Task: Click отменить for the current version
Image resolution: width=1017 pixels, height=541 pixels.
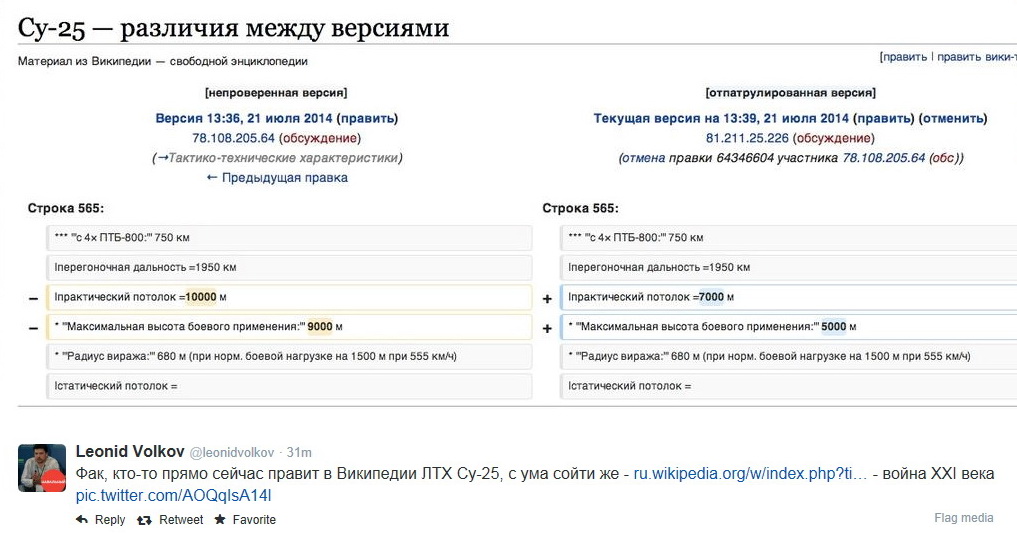Action: pos(953,119)
